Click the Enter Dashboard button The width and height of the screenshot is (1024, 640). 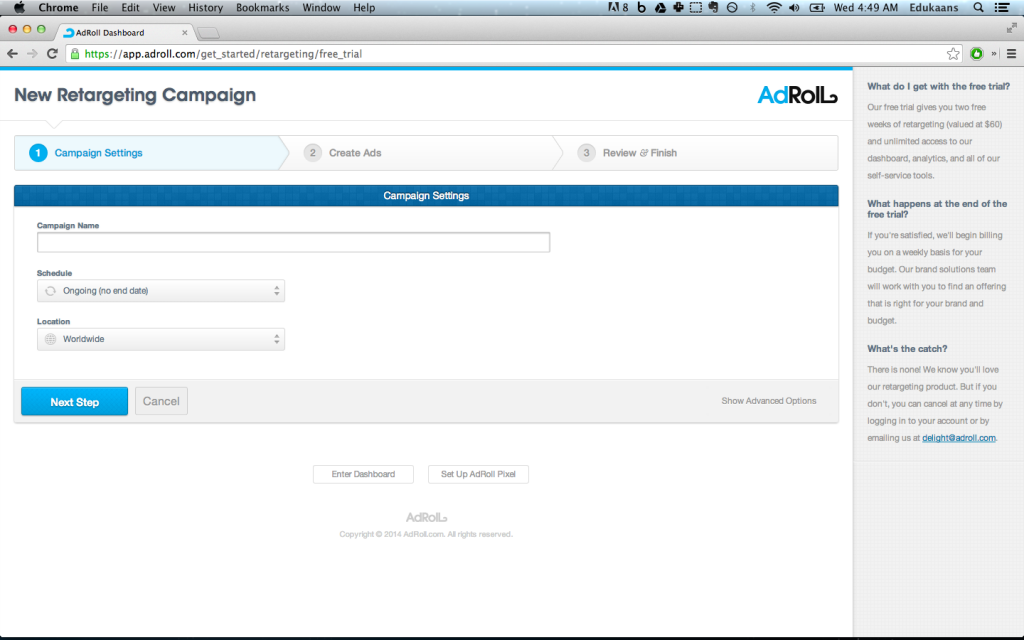point(363,474)
